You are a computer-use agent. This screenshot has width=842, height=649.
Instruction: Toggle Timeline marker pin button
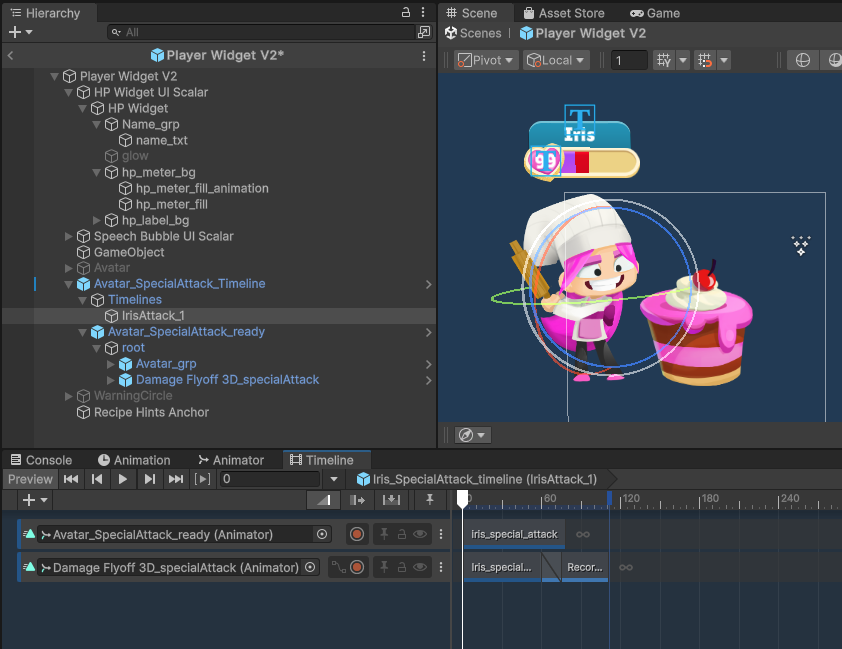point(430,500)
